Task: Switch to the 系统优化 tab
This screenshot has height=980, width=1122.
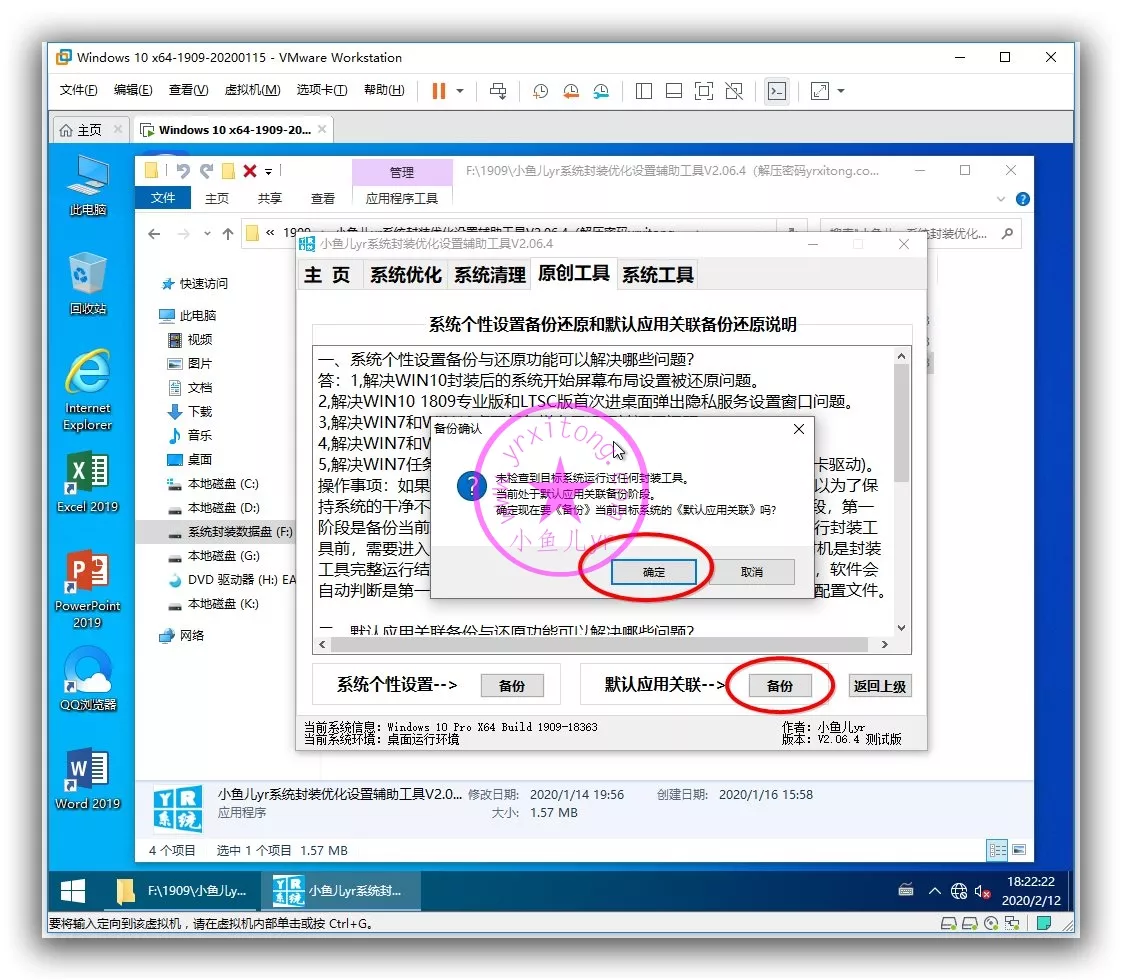Action: (405, 275)
